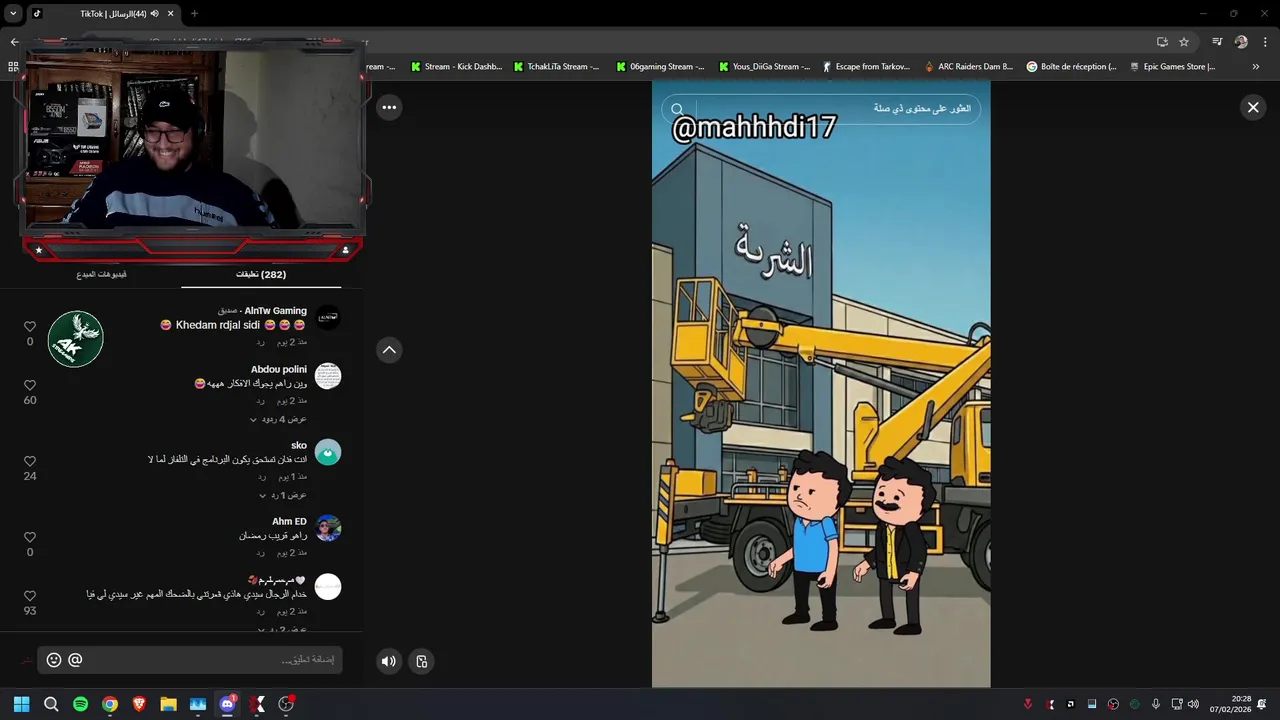Open the three-dots options menu on video
Image resolution: width=1280 pixels, height=720 pixels.
pyautogui.click(x=389, y=107)
